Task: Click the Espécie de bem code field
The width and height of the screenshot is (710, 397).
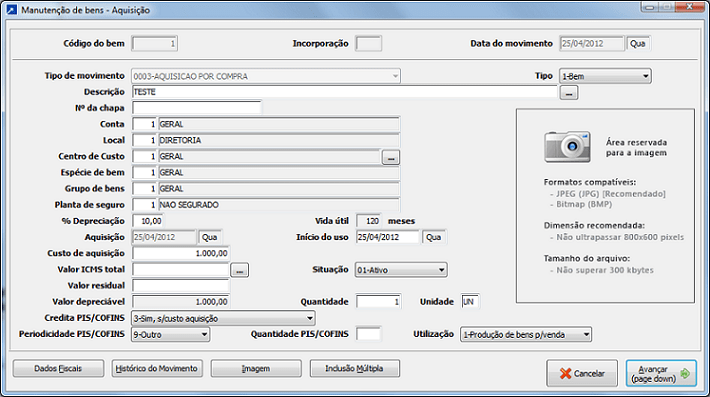Action: tap(144, 172)
